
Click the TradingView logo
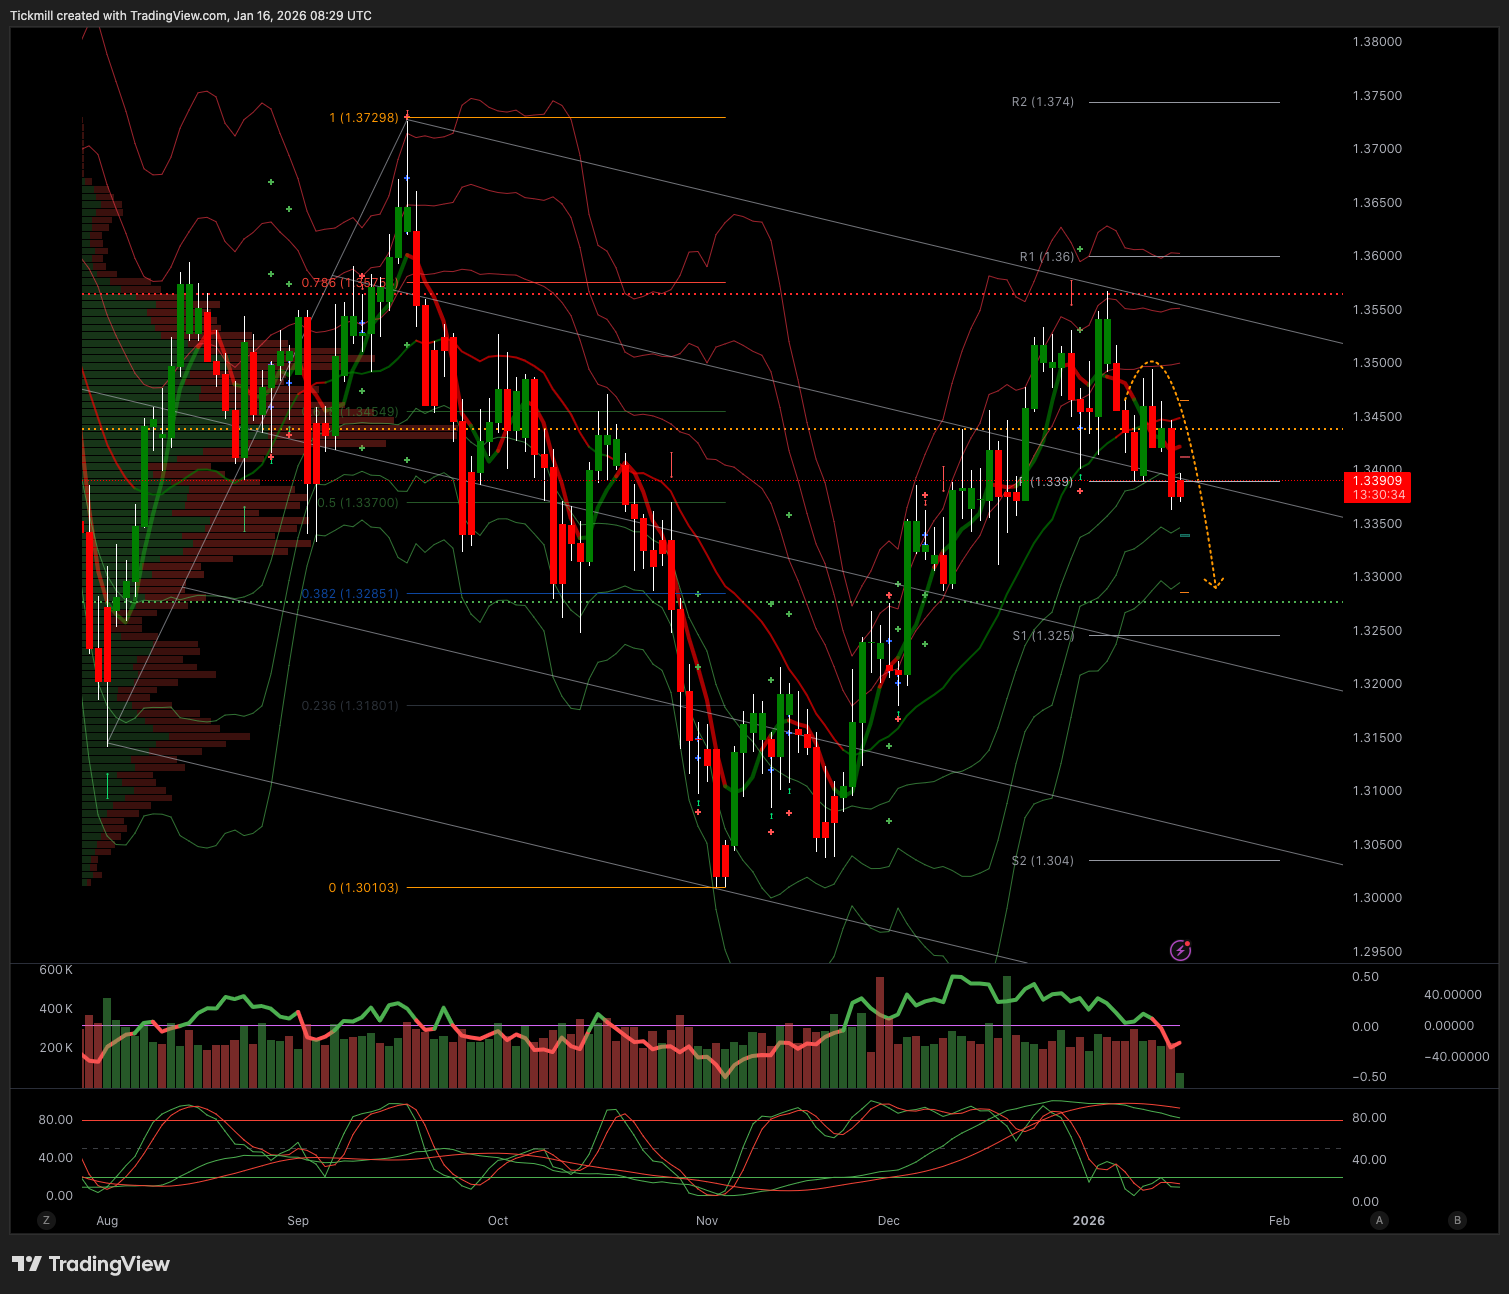(x=91, y=1264)
